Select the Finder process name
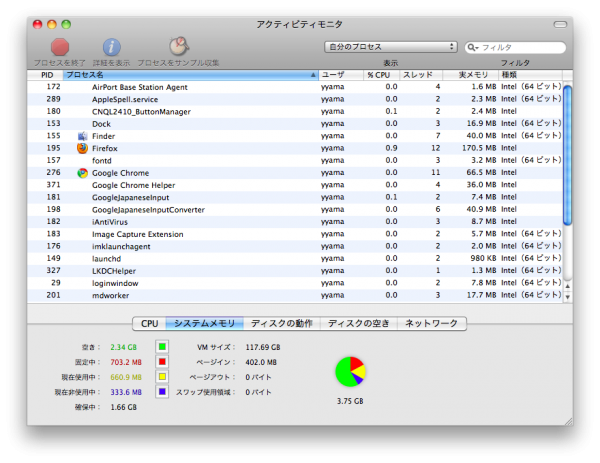This screenshot has height=463, width=600. click(103, 136)
